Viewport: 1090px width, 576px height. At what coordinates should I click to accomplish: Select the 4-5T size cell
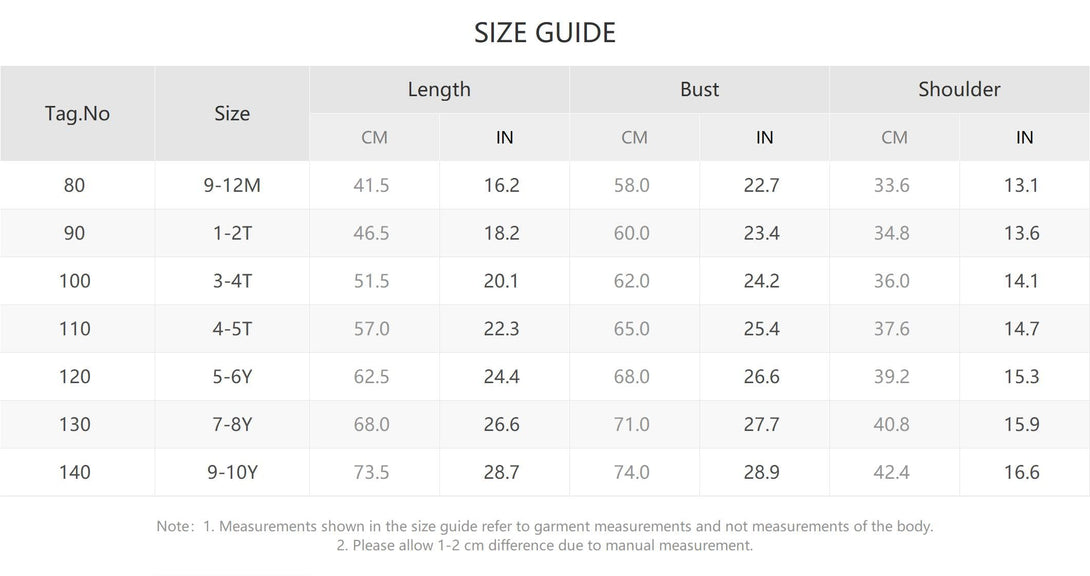[232, 329]
